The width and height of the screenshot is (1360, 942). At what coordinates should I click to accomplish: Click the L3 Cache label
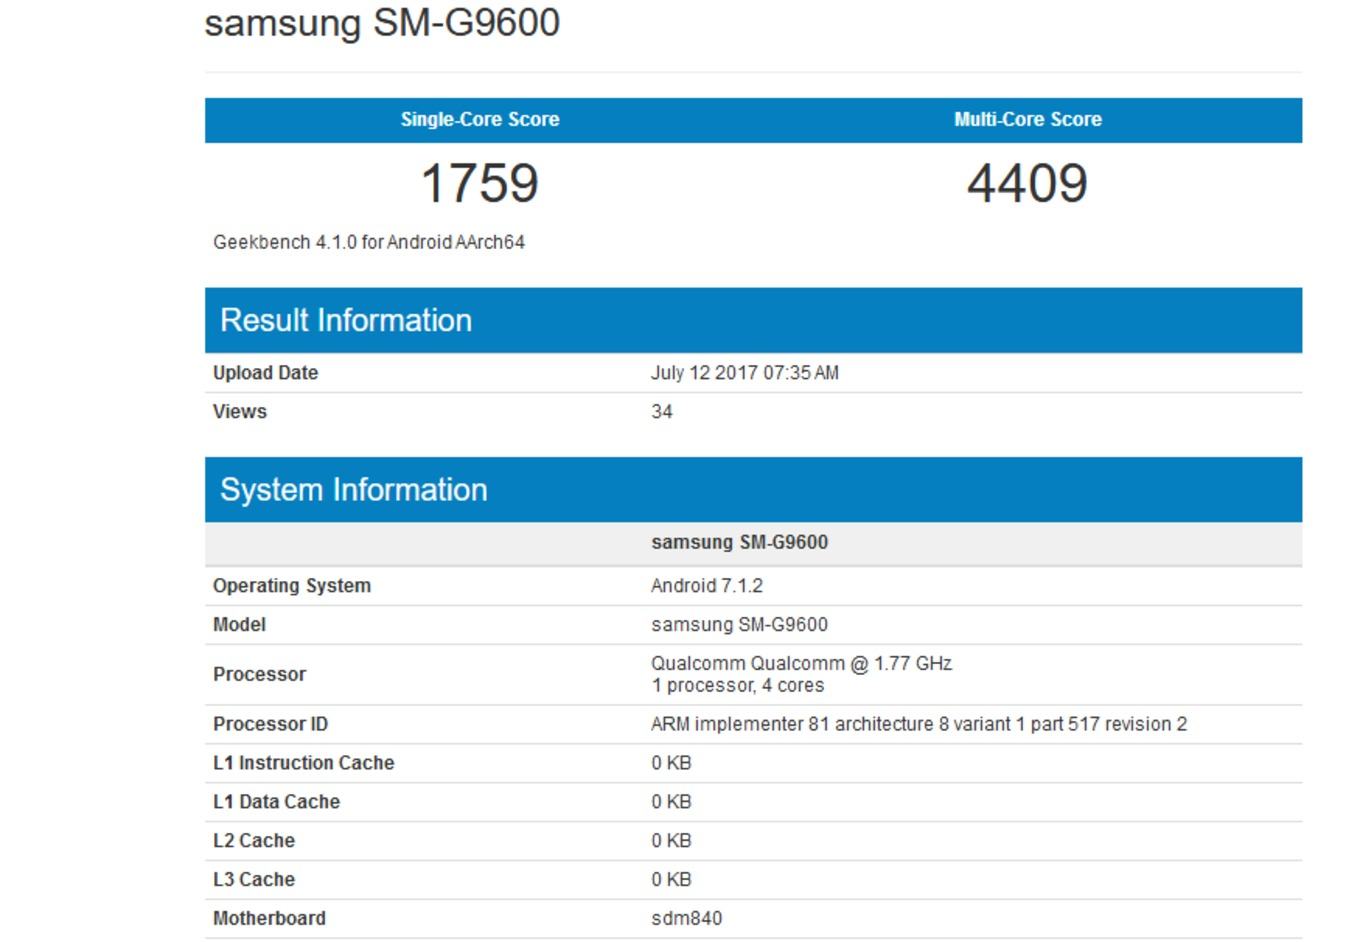(254, 880)
